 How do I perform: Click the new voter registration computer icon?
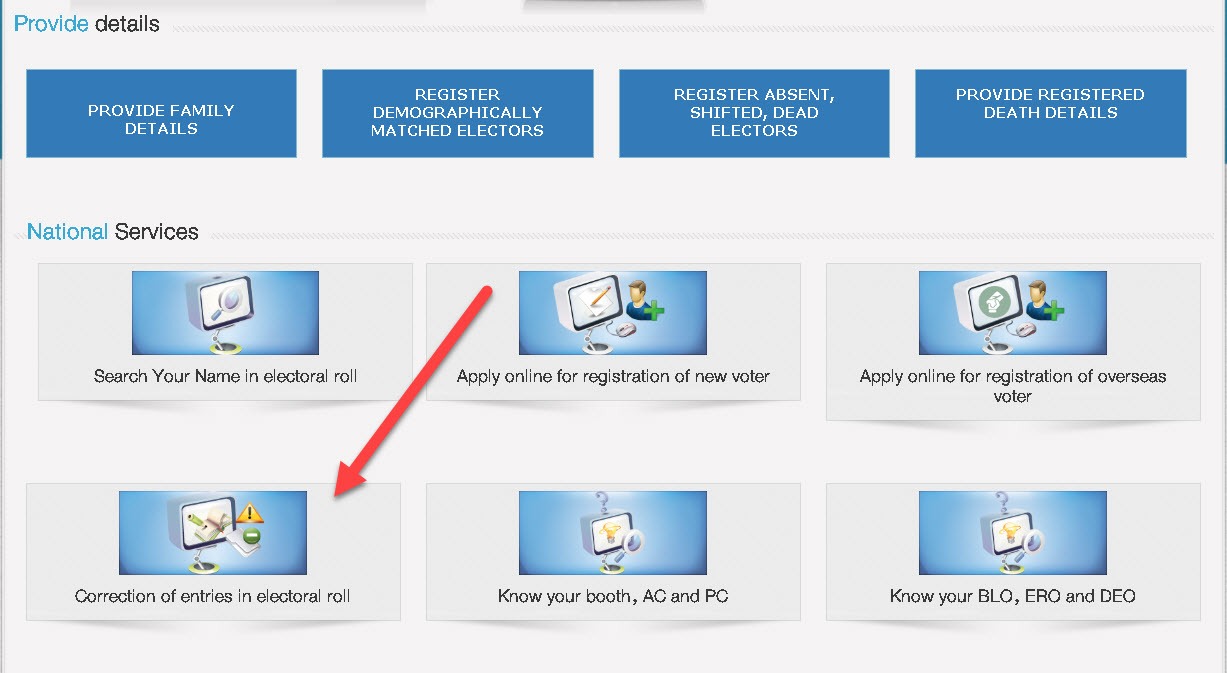click(x=612, y=311)
